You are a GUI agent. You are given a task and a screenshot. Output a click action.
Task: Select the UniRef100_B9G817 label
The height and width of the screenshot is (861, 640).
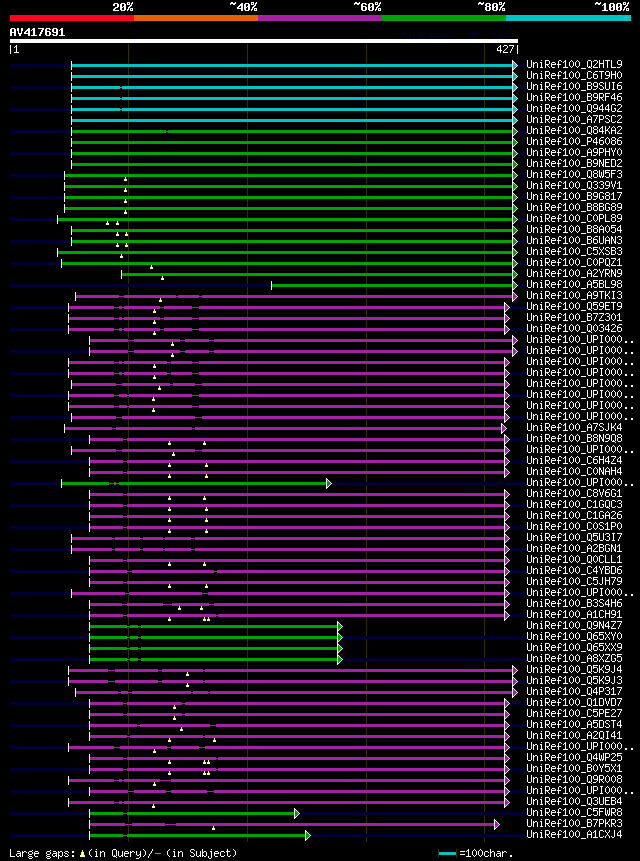[574, 197]
